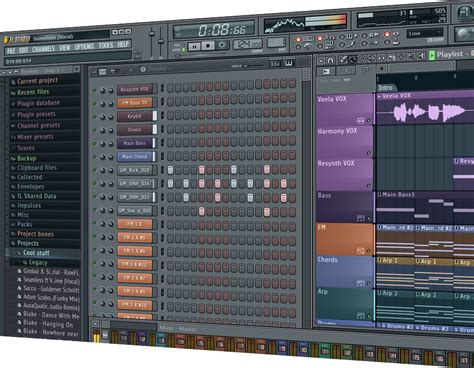
Task: Open the TOOLS menu
Action: click(106, 45)
